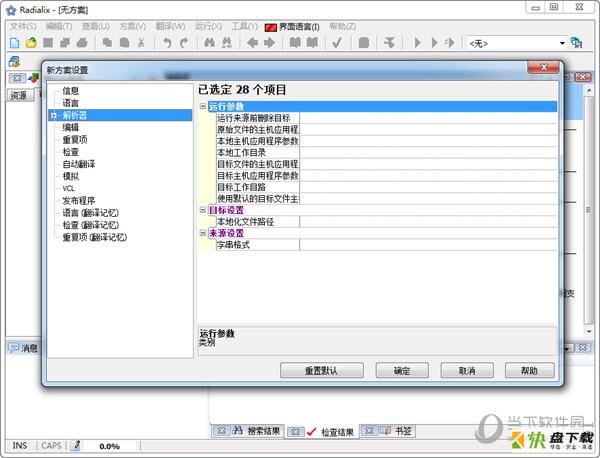Open the 界面语言(I) menu
600x458 pixels.
pyautogui.click(x=292, y=27)
